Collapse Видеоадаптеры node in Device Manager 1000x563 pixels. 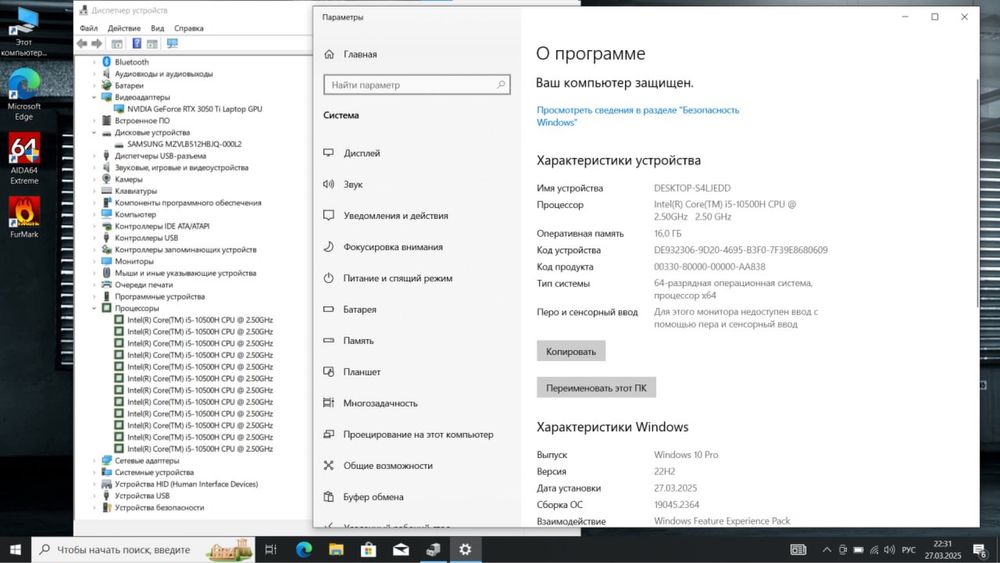94,97
